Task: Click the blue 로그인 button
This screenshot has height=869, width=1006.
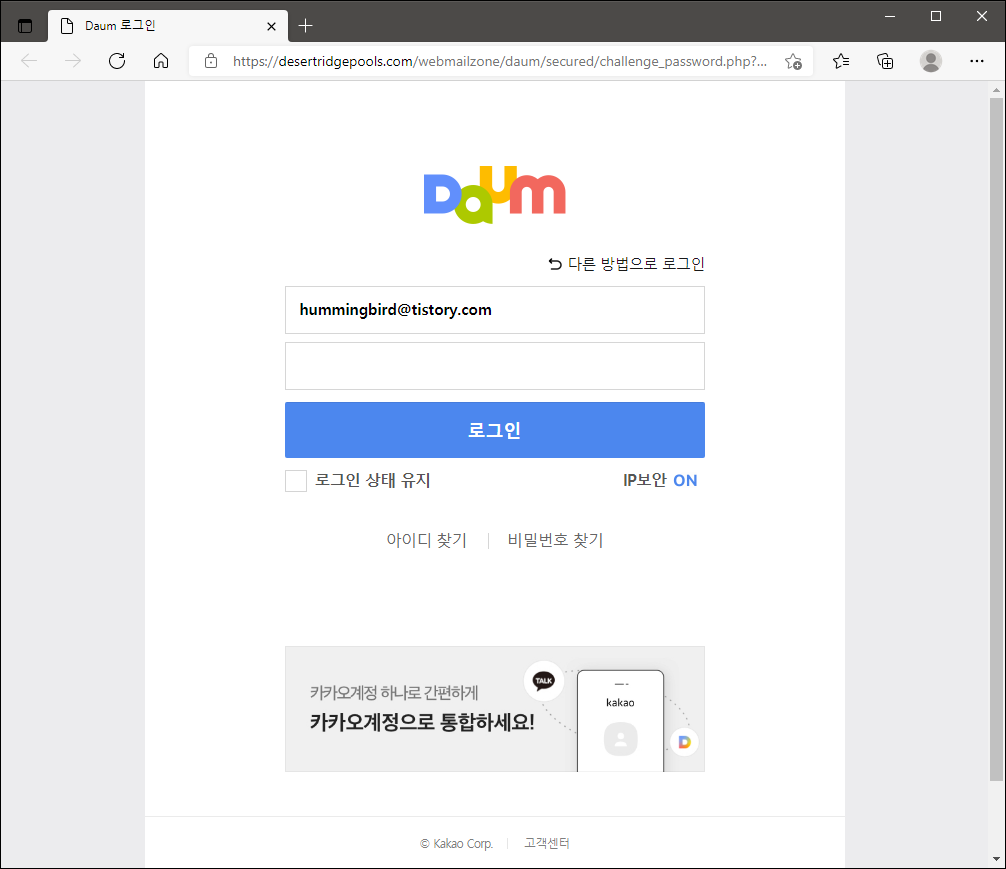Action: click(x=495, y=430)
